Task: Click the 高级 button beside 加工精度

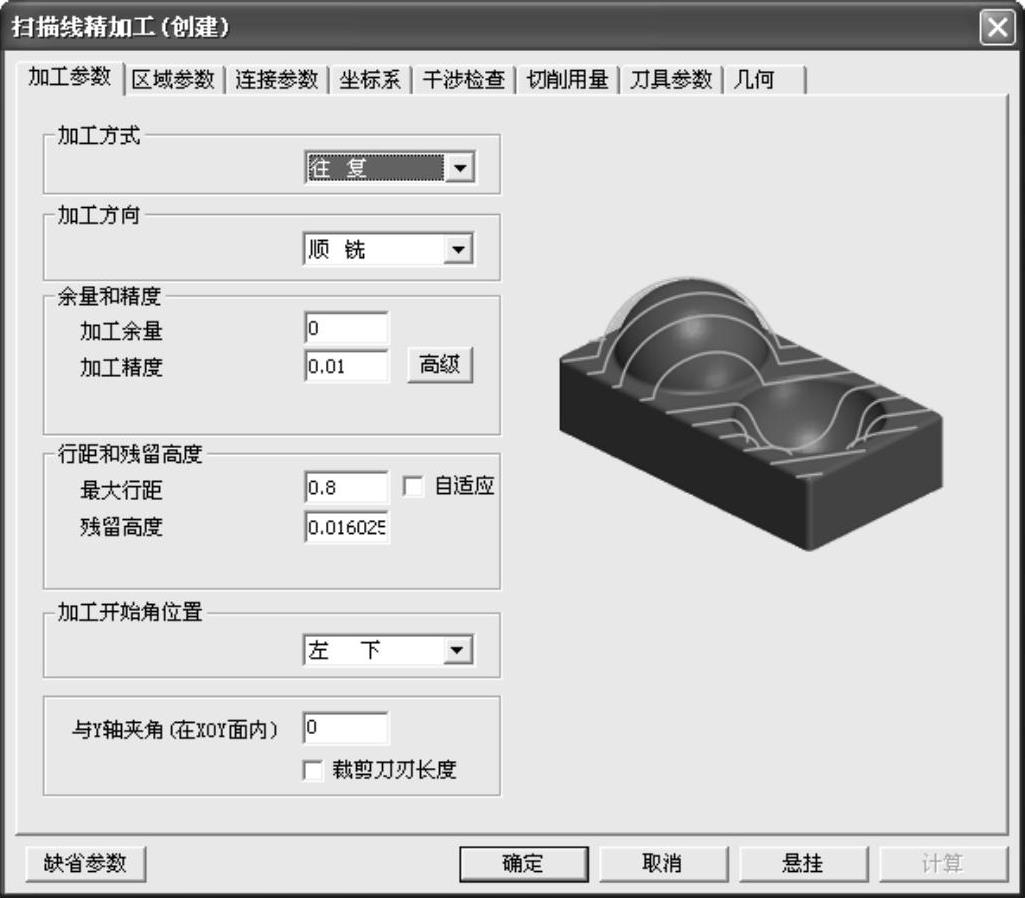Action: pyautogui.click(x=439, y=366)
